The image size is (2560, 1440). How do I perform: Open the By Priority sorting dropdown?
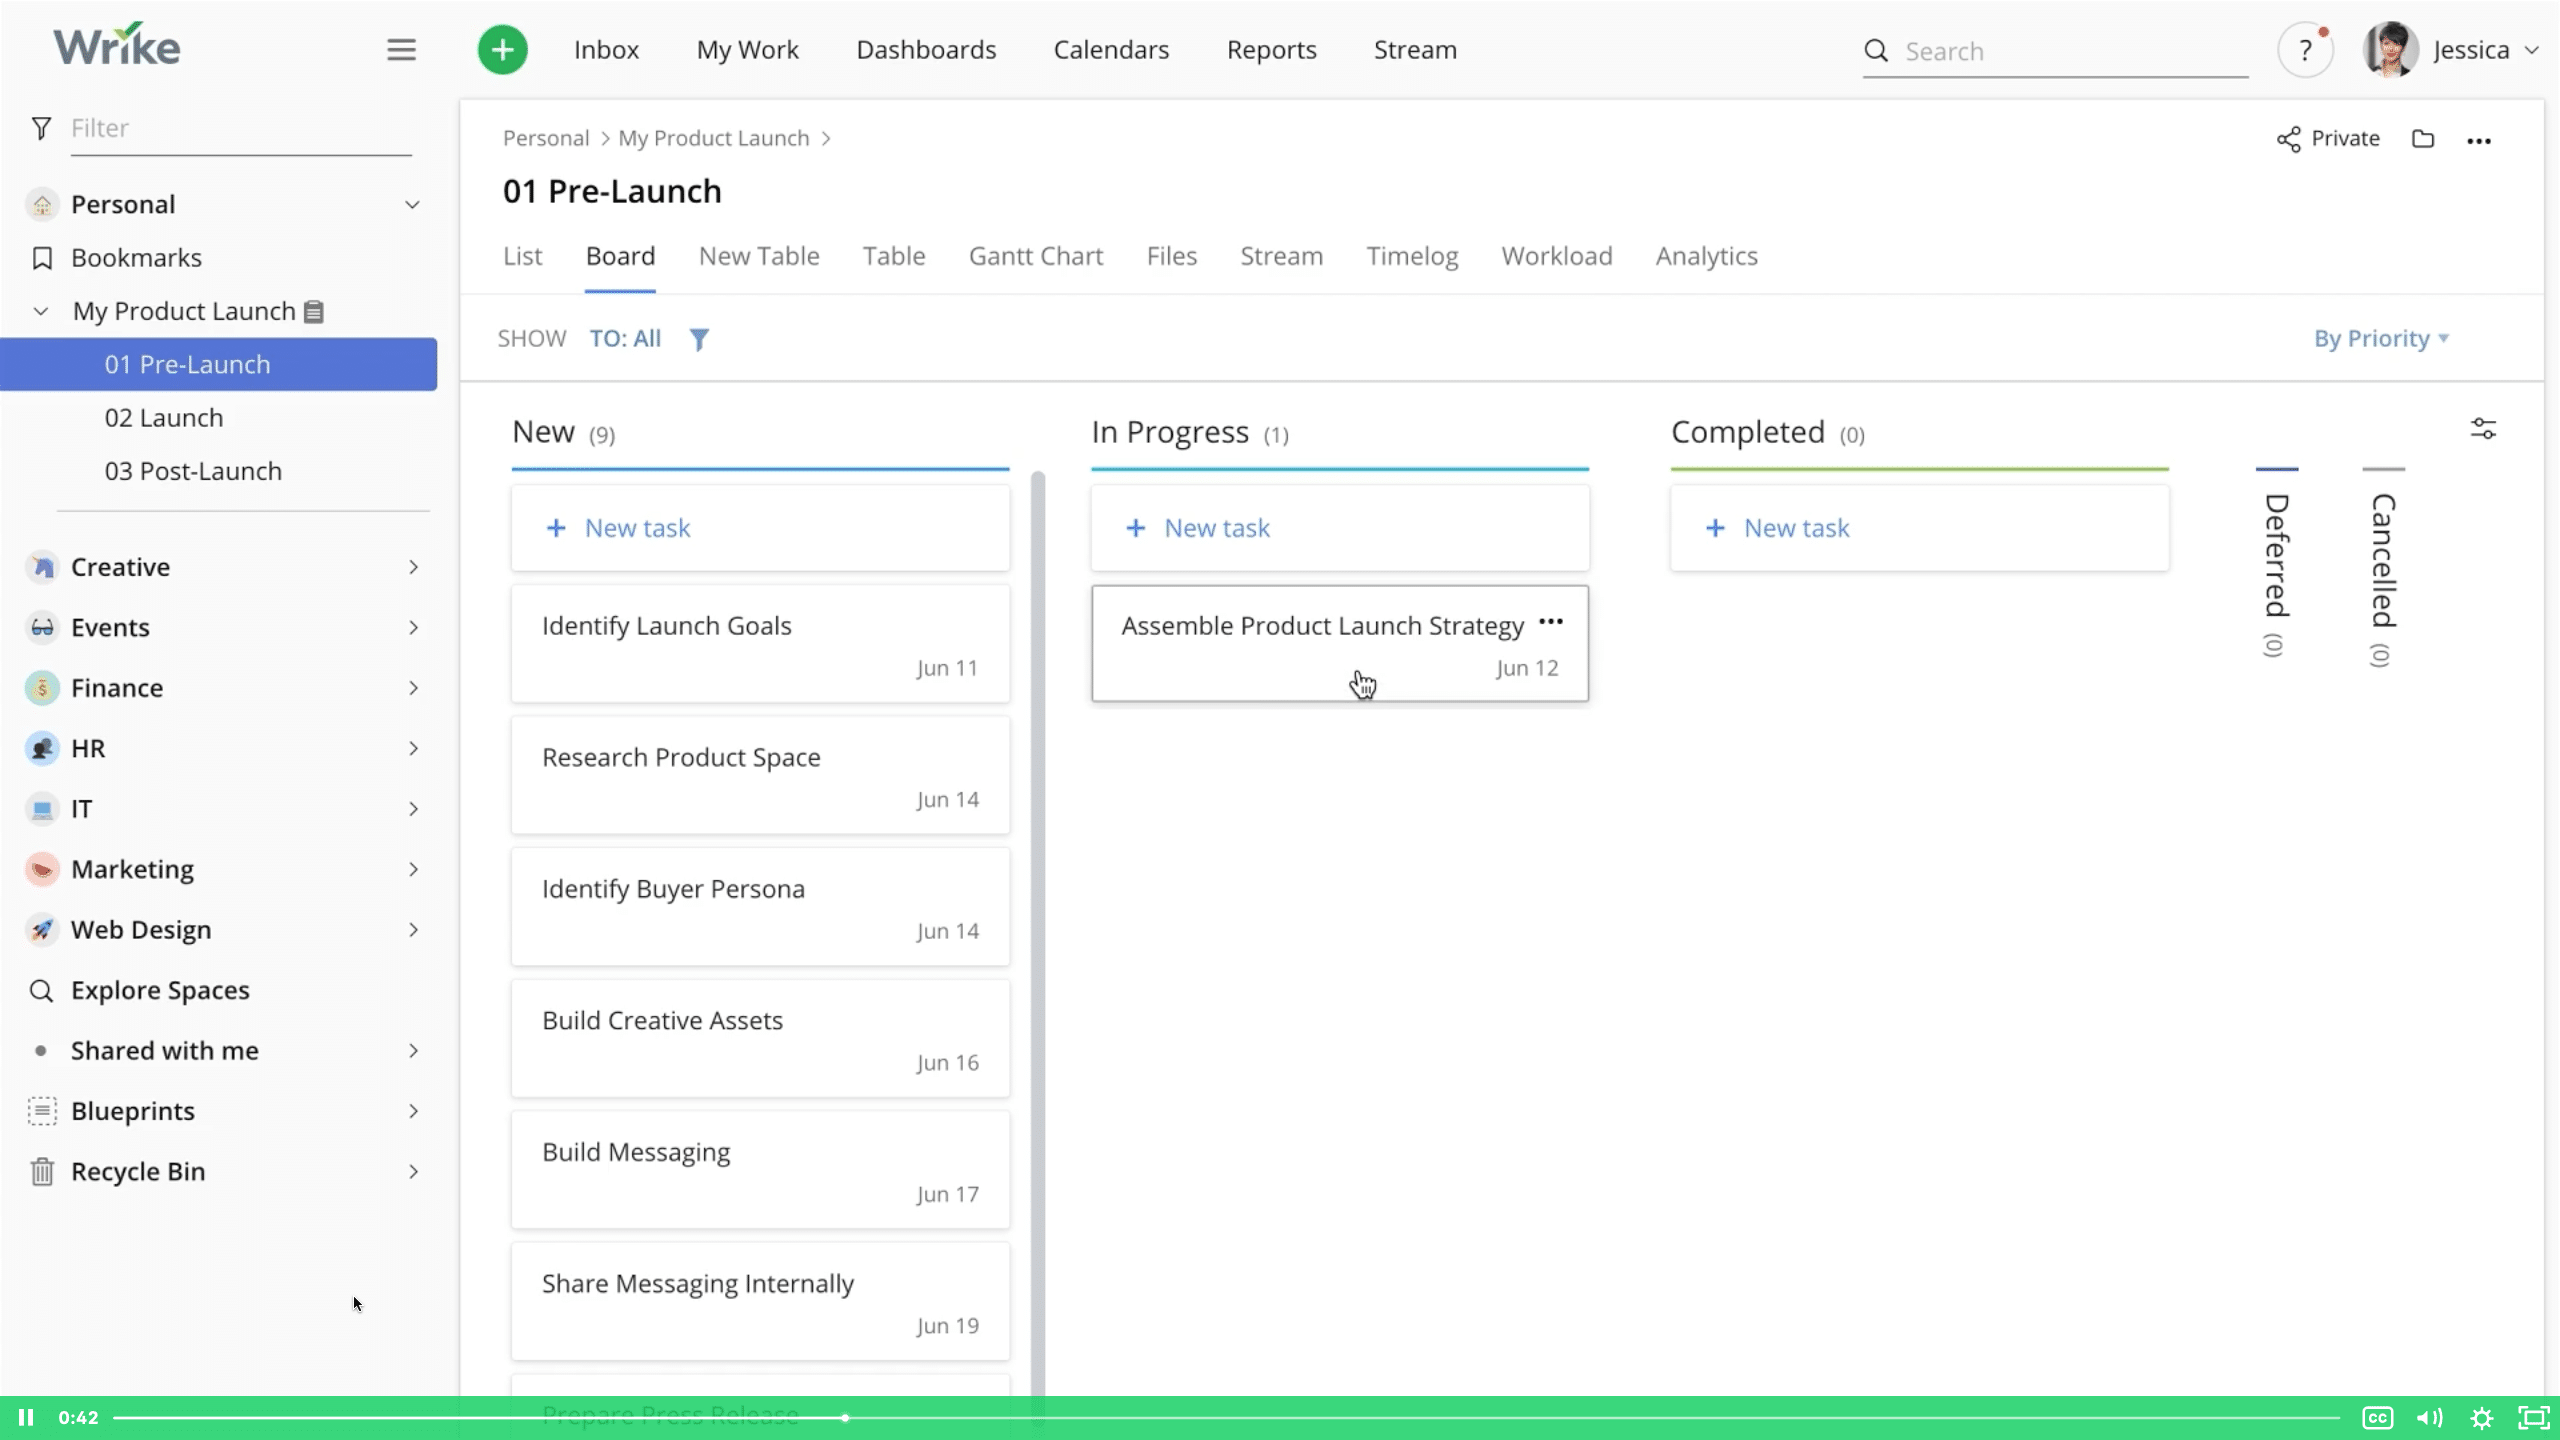2381,338
